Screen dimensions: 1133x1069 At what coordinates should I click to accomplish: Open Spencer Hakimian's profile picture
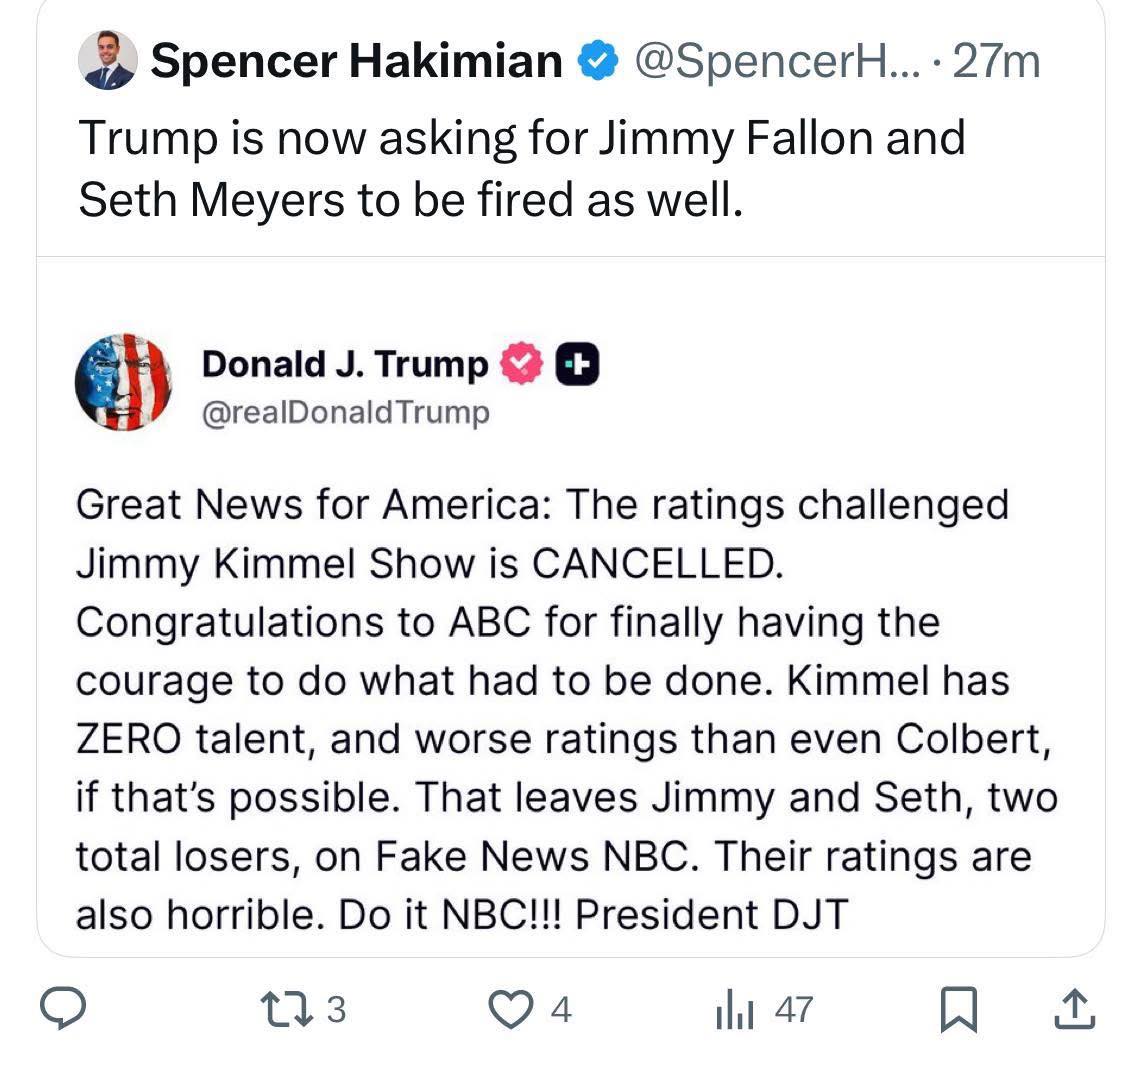tap(110, 60)
